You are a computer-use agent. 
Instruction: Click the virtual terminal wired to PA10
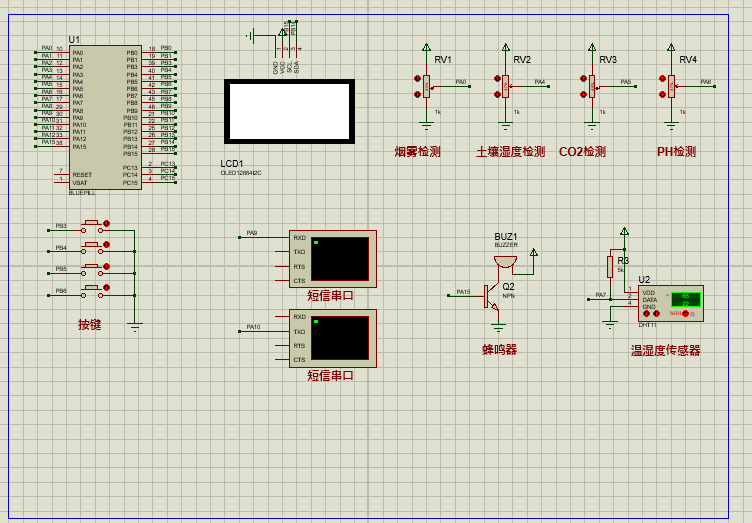[x=333, y=338]
